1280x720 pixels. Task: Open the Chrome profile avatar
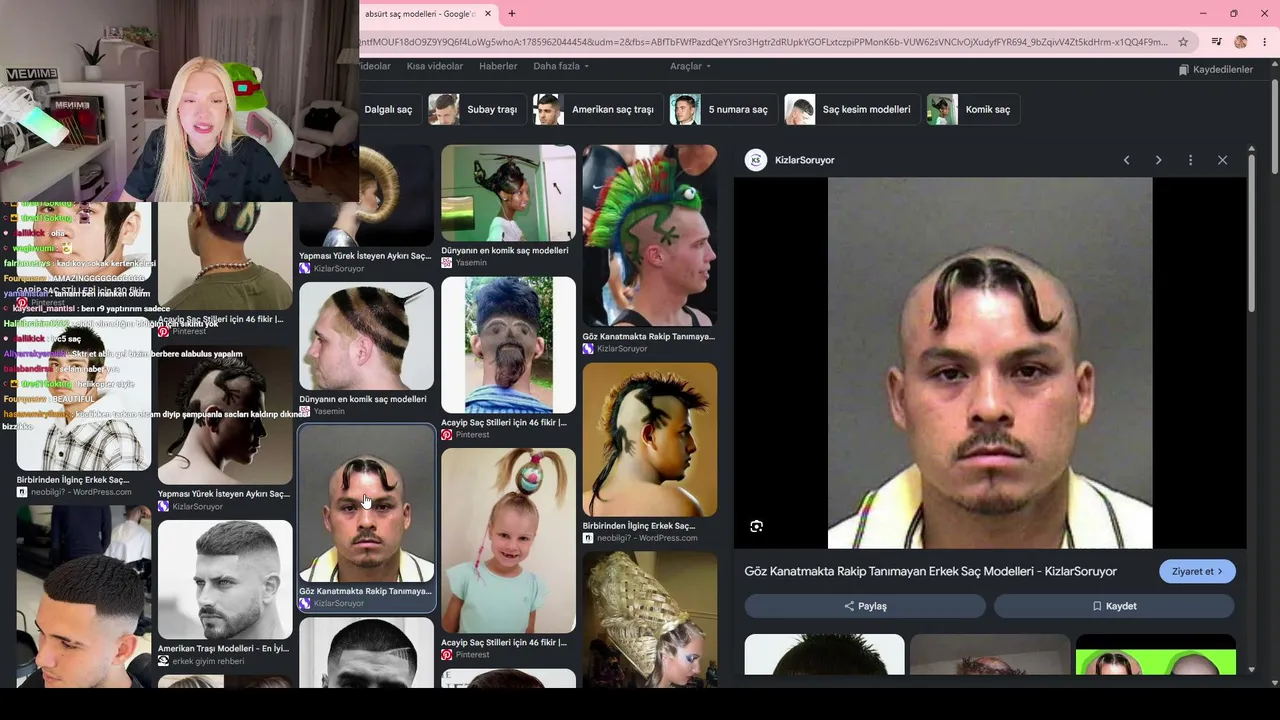click(1241, 42)
